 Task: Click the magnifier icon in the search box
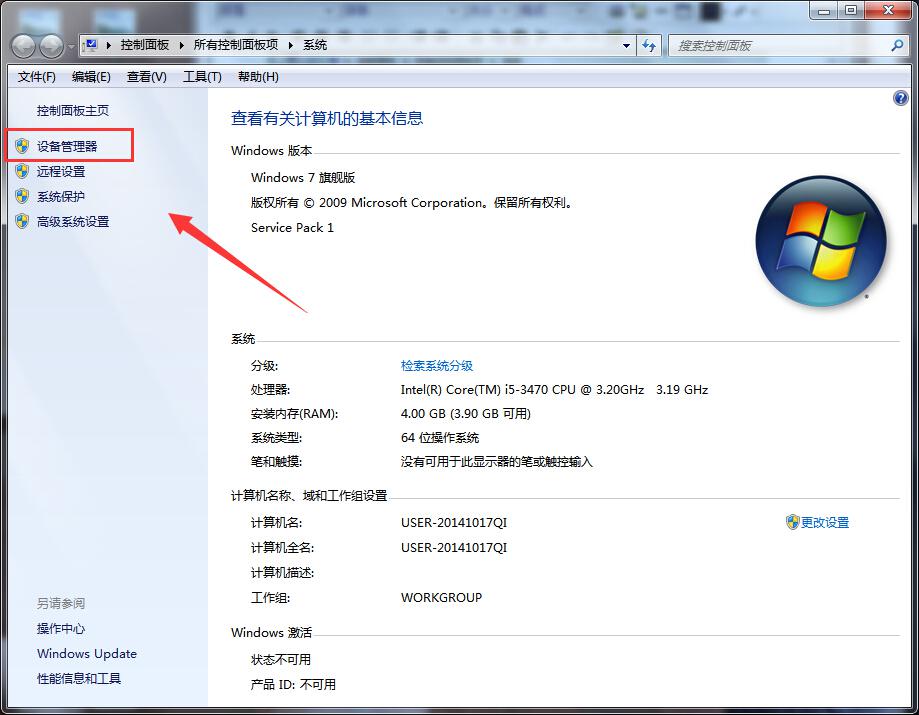coord(896,46)
